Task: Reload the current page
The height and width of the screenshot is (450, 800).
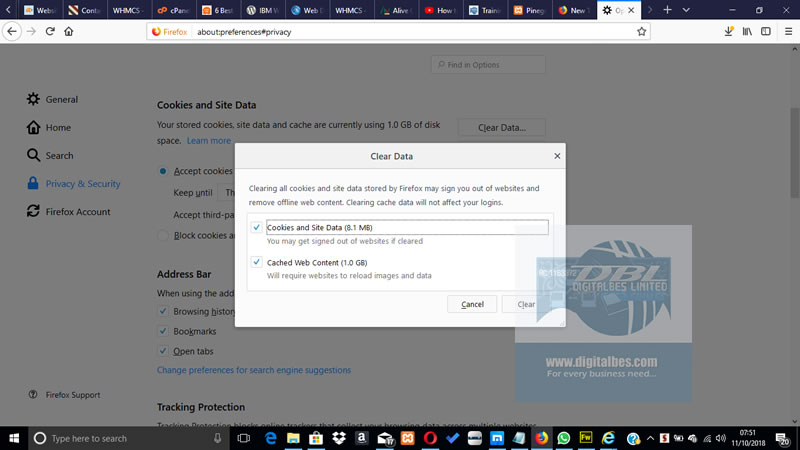Action: (x=50, y=32)
